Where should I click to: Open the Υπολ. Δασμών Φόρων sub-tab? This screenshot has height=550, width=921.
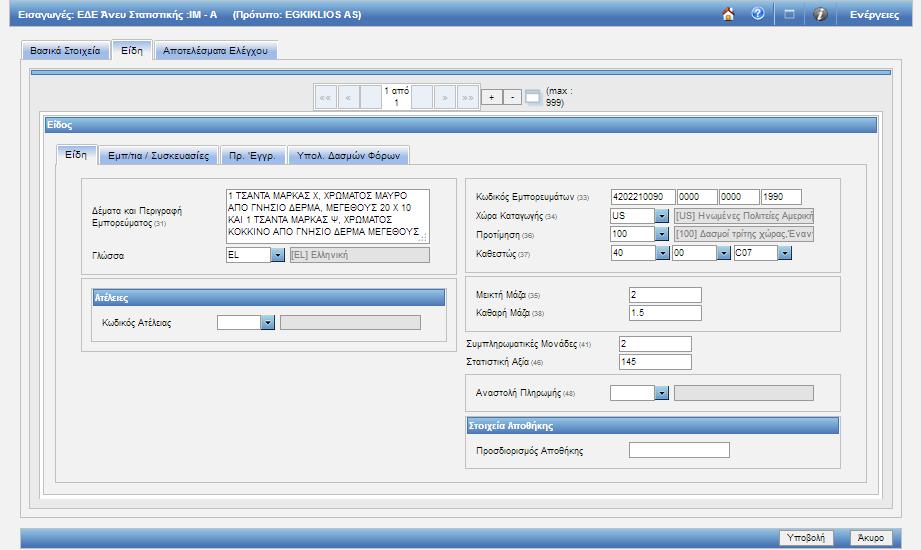pyautogui.click(x=348, y=156)
